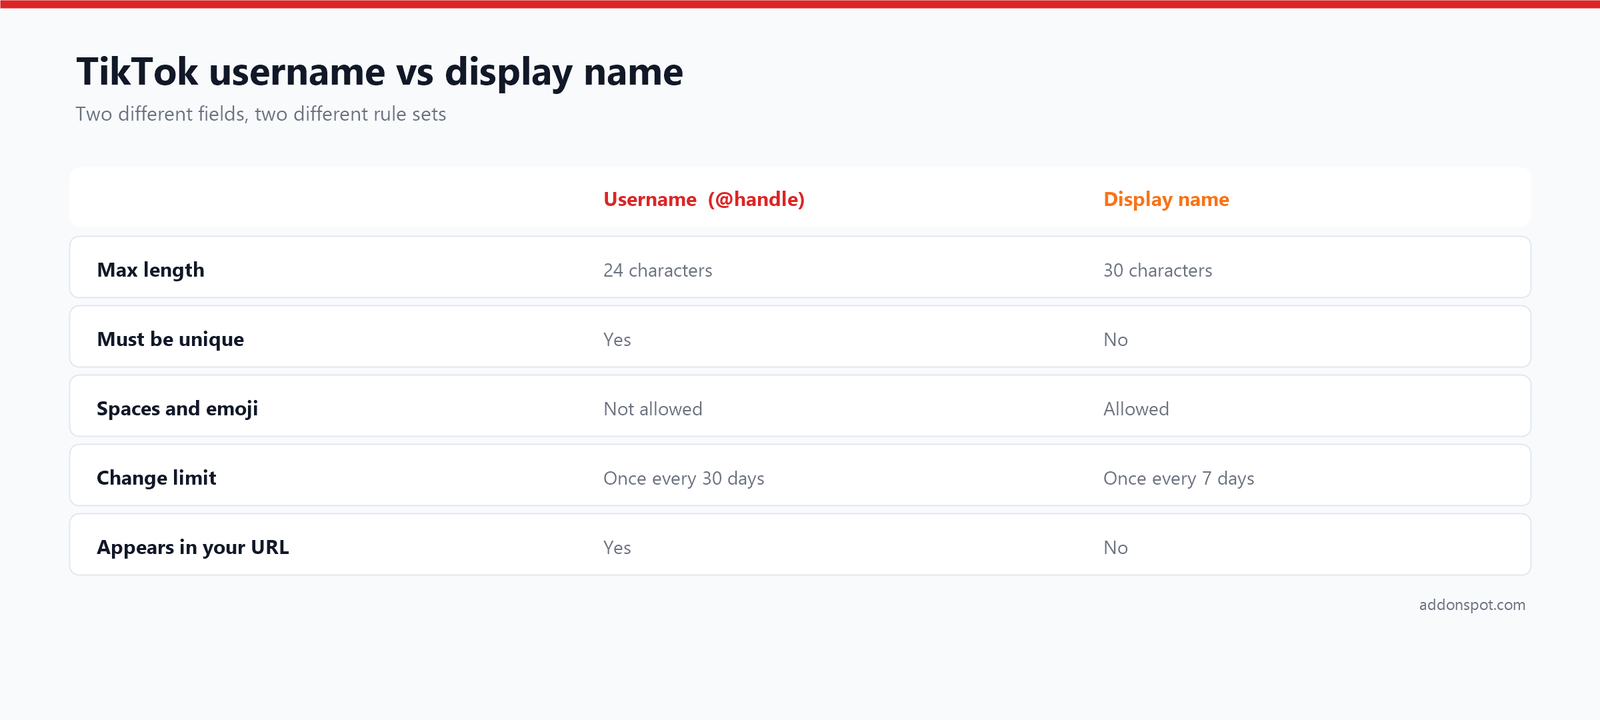1600x720 pixels.
Task: Click the "TikTok username vs display name" title
Action: (380, 72)
